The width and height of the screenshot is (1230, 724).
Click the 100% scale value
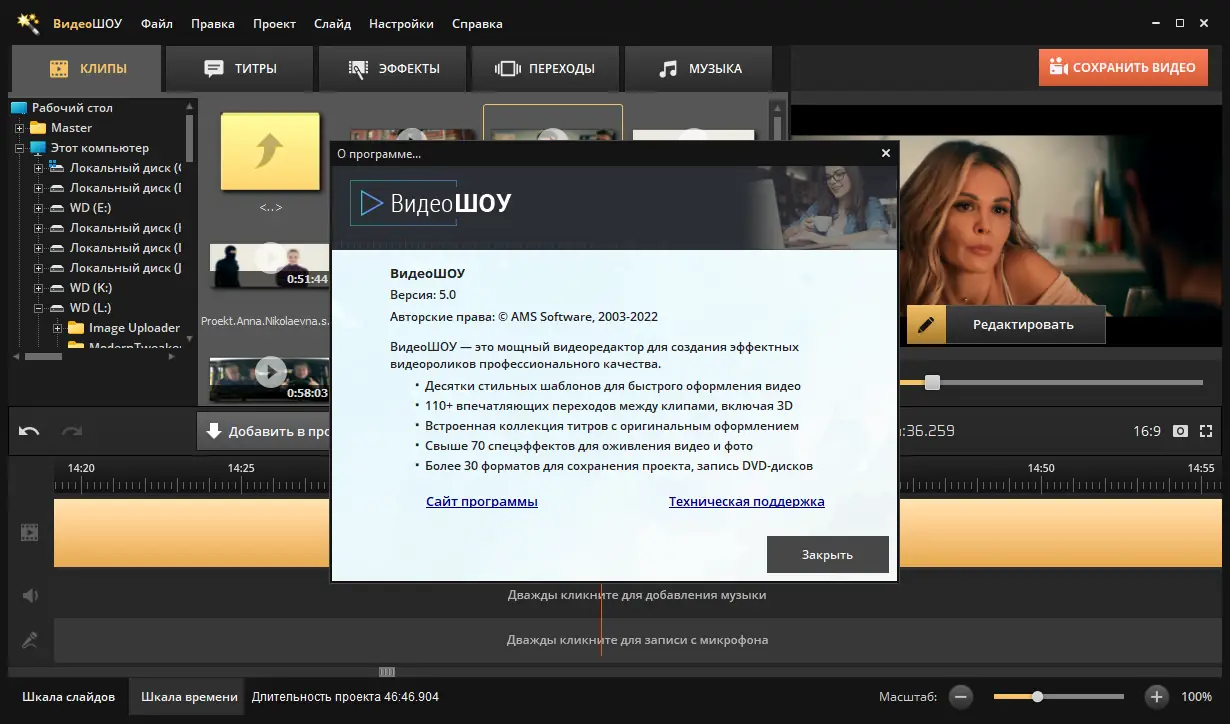pos(1196,696)
